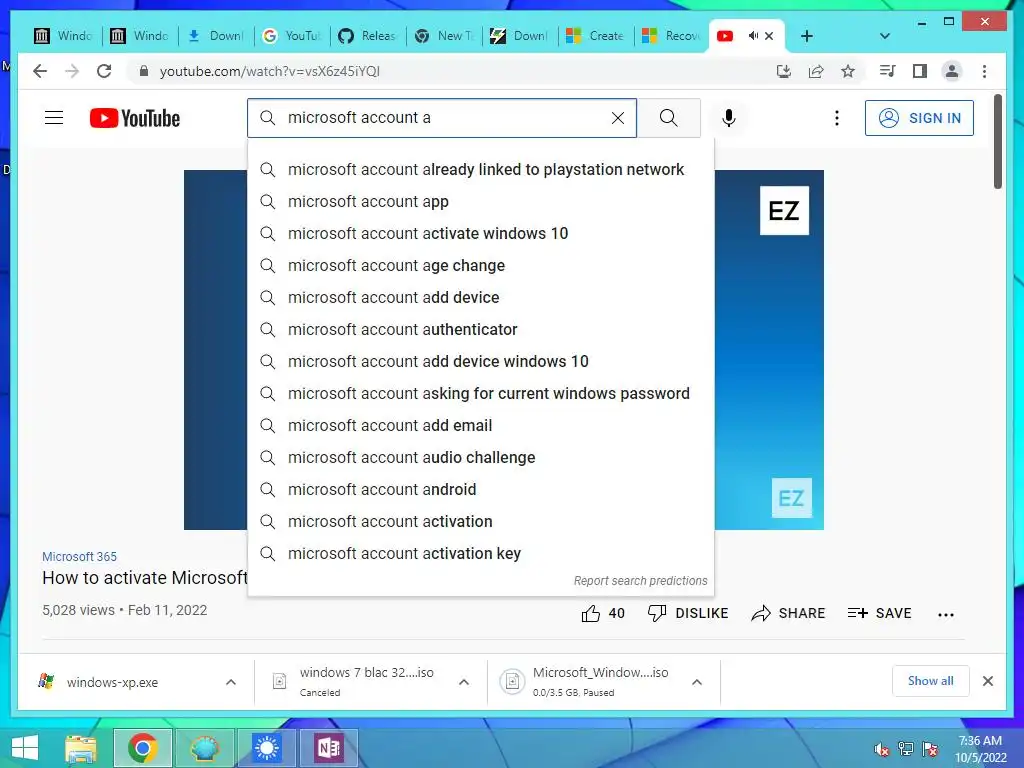This screenshot has height=768, width=1024.
Task: Click the EZ channel watermark on video
Action: click(792, 498)
